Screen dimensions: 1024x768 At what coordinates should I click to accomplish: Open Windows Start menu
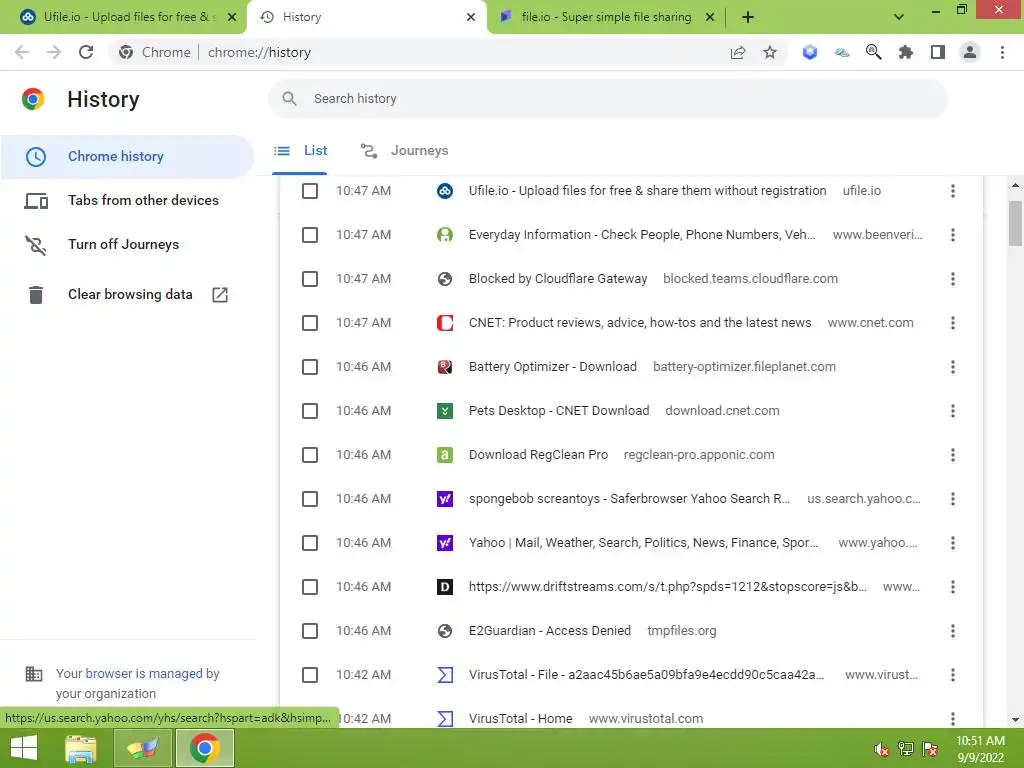(24, 748)
